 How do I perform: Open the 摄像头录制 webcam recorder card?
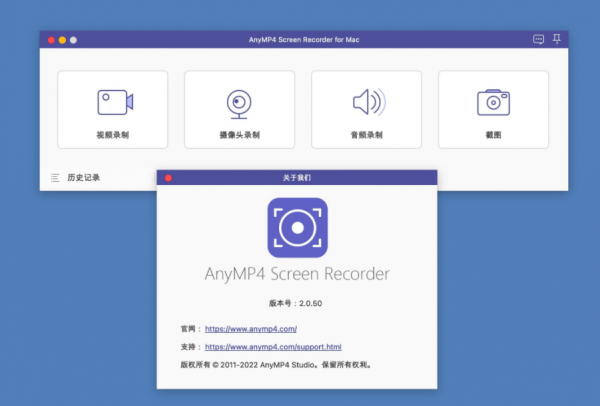(240, 109)
